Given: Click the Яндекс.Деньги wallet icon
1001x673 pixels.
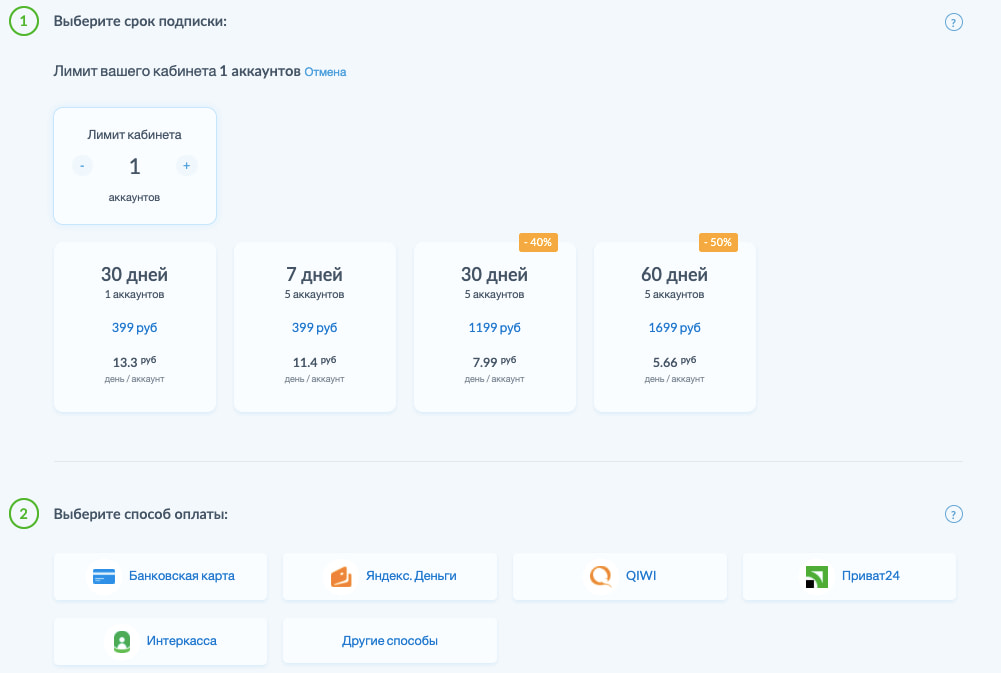Looking at the screenshot, I should point(339,576).
